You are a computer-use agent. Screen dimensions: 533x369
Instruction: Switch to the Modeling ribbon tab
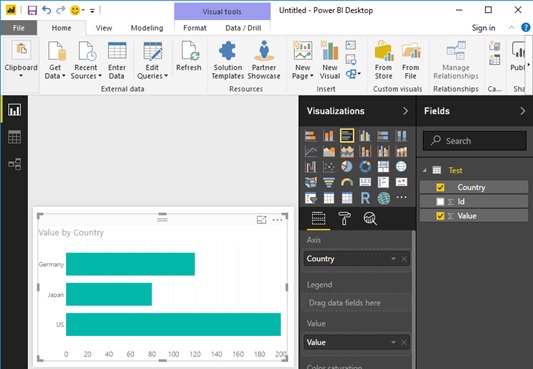pyautogui.click(x=147, y=28)
